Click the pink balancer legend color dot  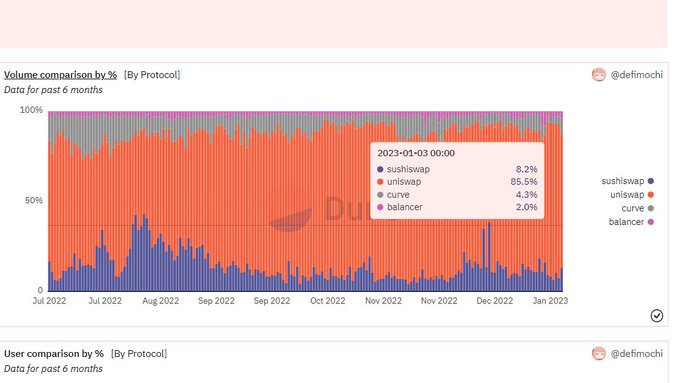(651, 222)
